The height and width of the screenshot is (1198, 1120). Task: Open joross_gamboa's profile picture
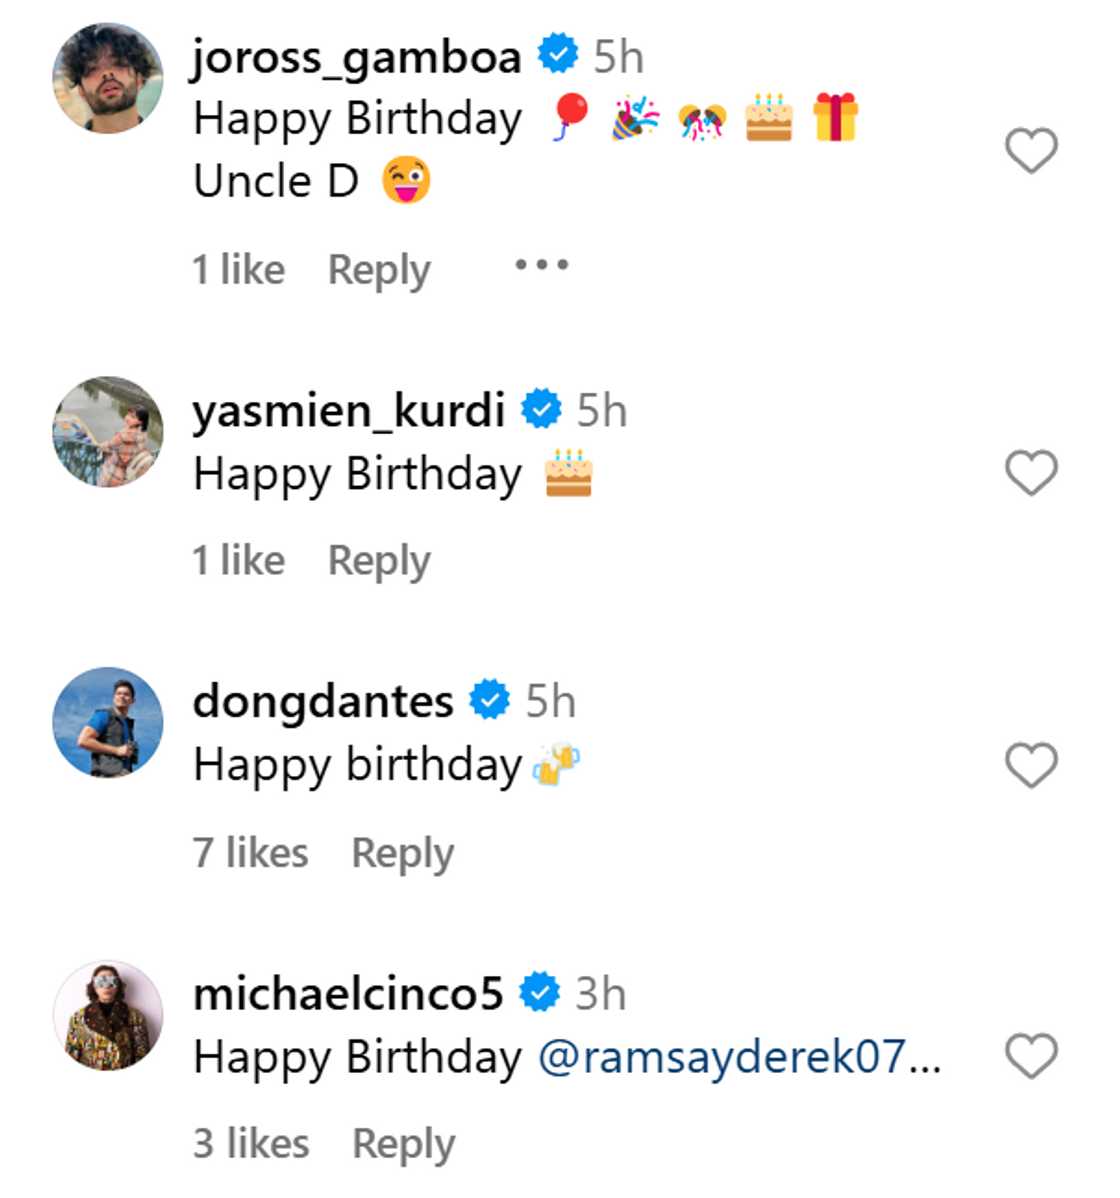point(107,78)
